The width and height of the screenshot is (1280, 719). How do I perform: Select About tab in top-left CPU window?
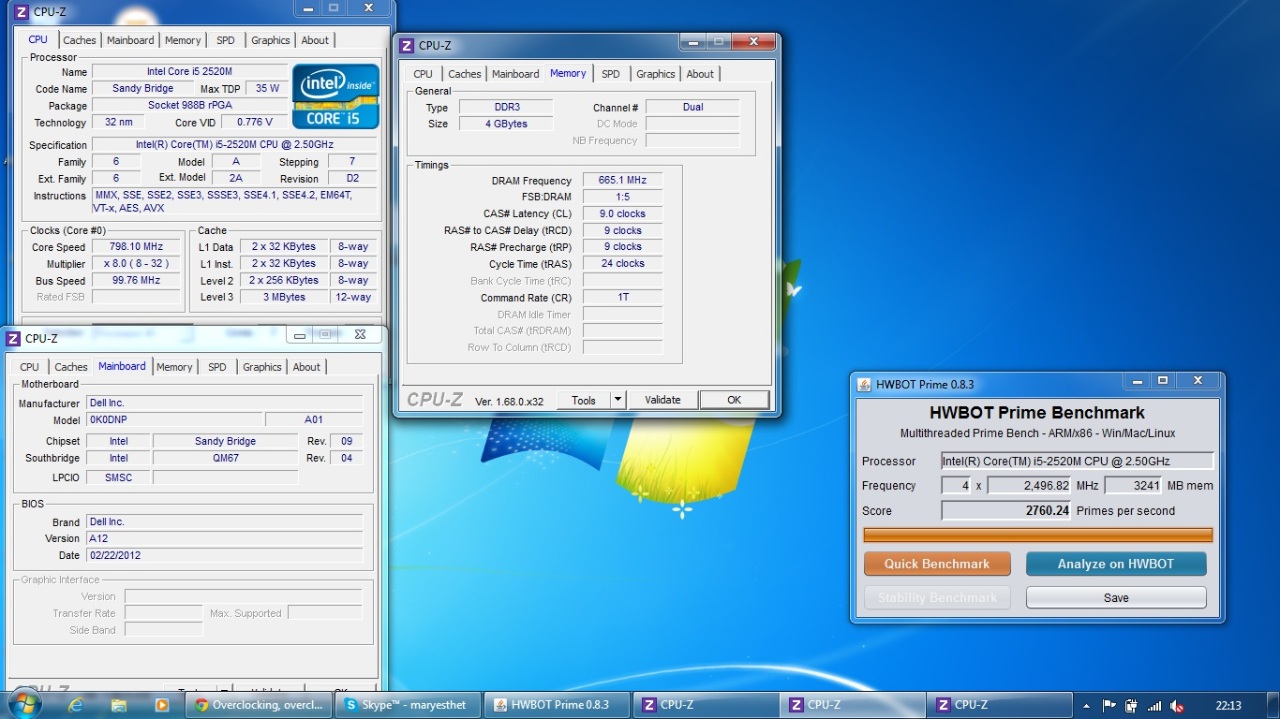315,40
